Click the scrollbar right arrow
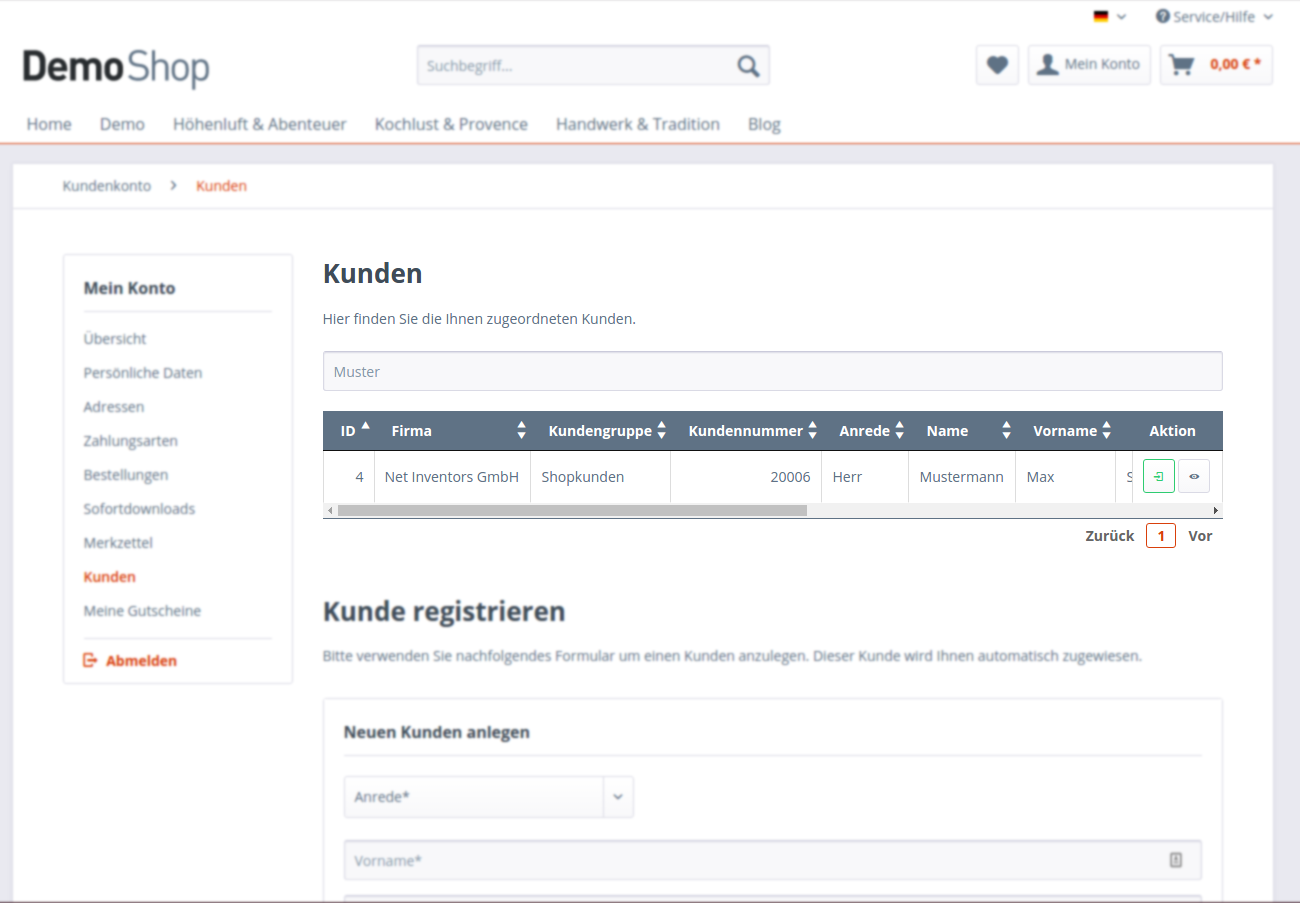The height and width of the screenshot is (903, 1300). (x=1216, y=510)
